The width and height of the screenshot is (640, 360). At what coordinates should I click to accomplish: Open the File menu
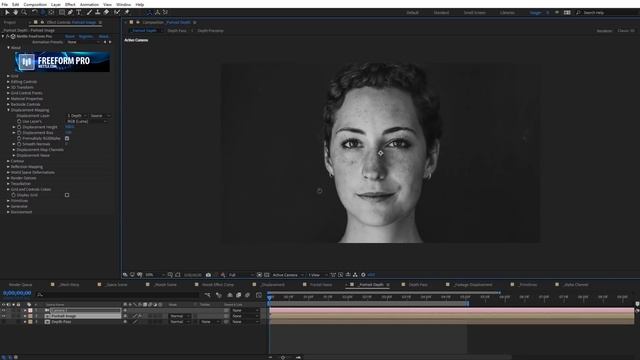4,4
